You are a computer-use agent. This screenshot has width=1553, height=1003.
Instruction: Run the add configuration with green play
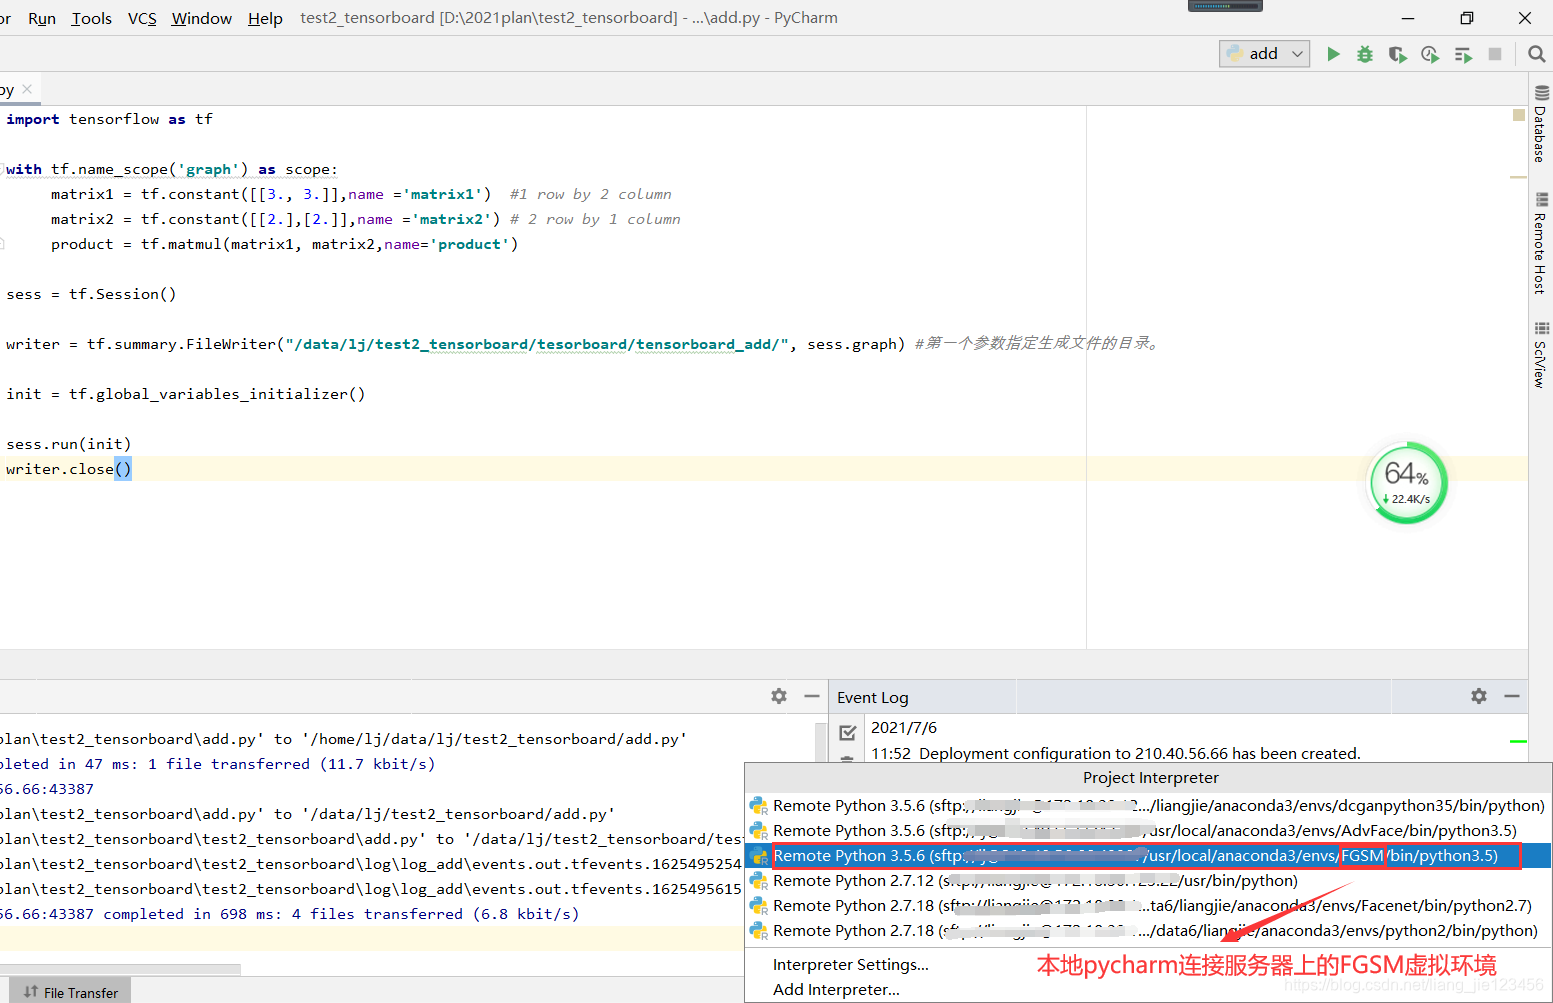(x=1333, y=54)
